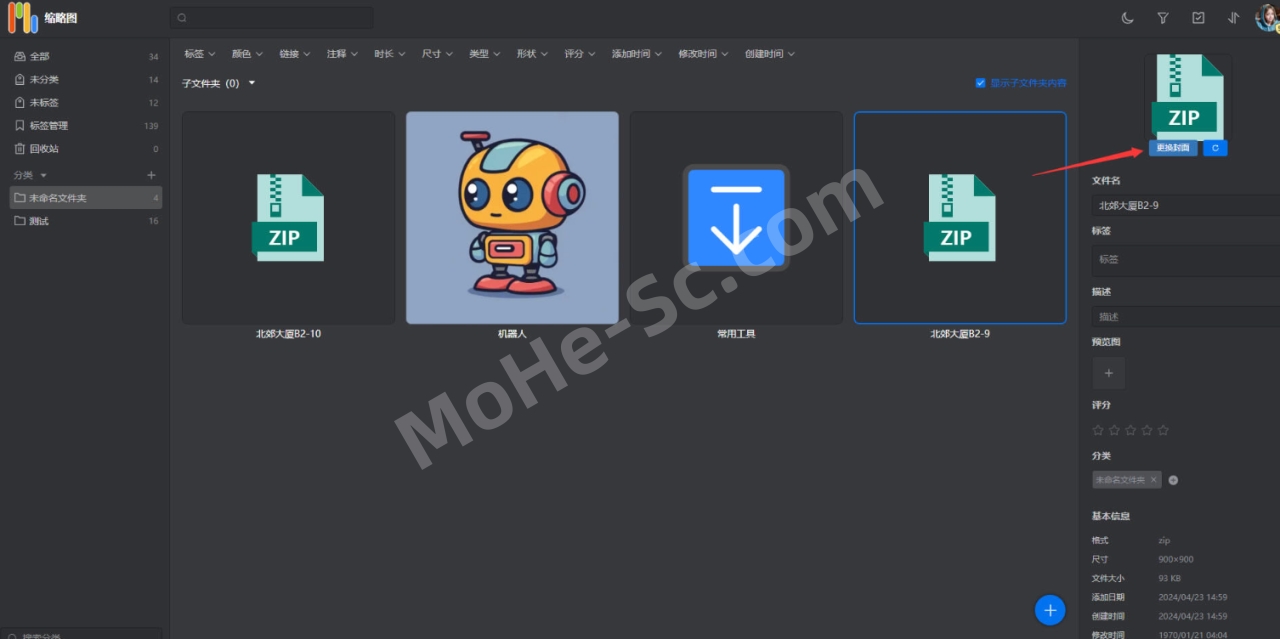
Task: Select the 机器人 robot thumbnail
Action: coord(512,218)
